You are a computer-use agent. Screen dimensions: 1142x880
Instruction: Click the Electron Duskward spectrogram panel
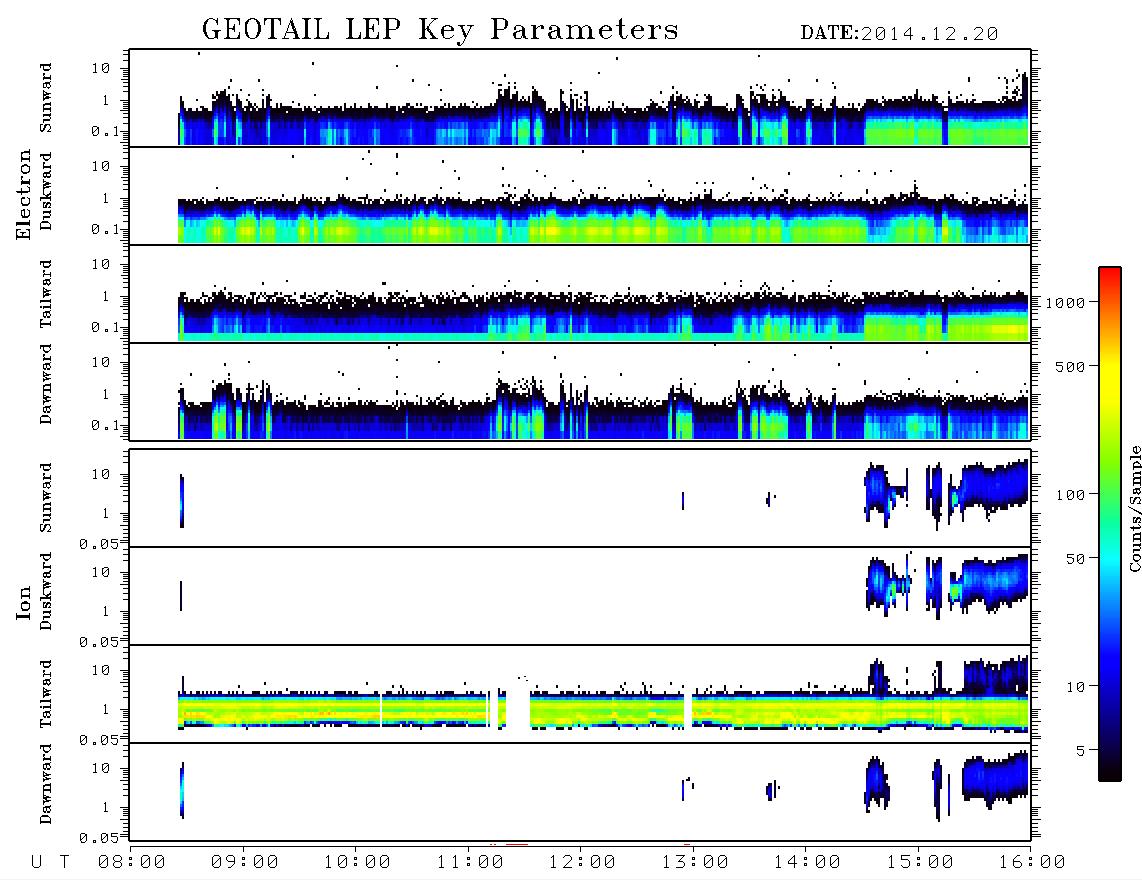[580, 196]
